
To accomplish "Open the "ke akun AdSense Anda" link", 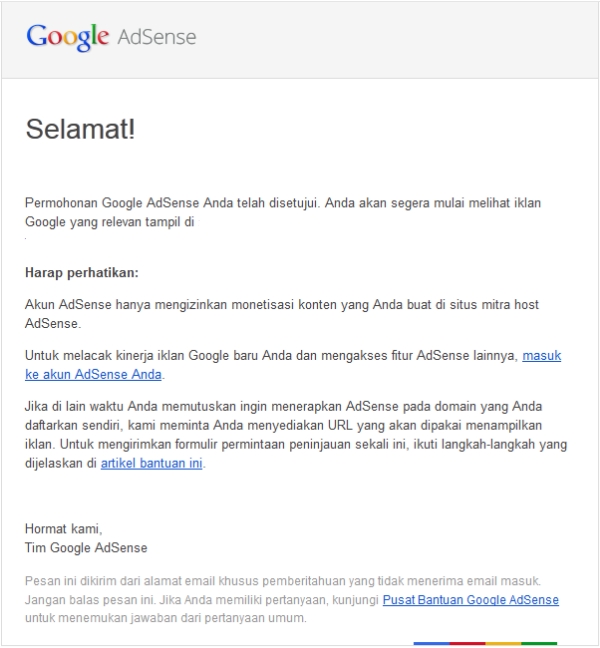I will click(x=93, y=375).
